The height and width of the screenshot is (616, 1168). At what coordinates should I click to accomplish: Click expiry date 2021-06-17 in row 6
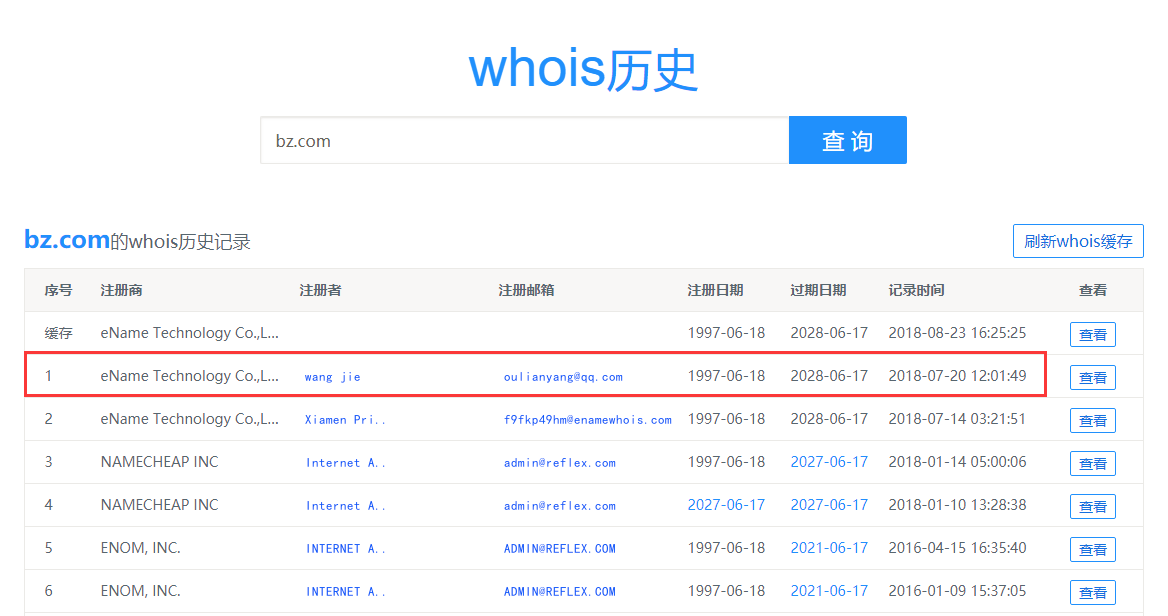829,591
